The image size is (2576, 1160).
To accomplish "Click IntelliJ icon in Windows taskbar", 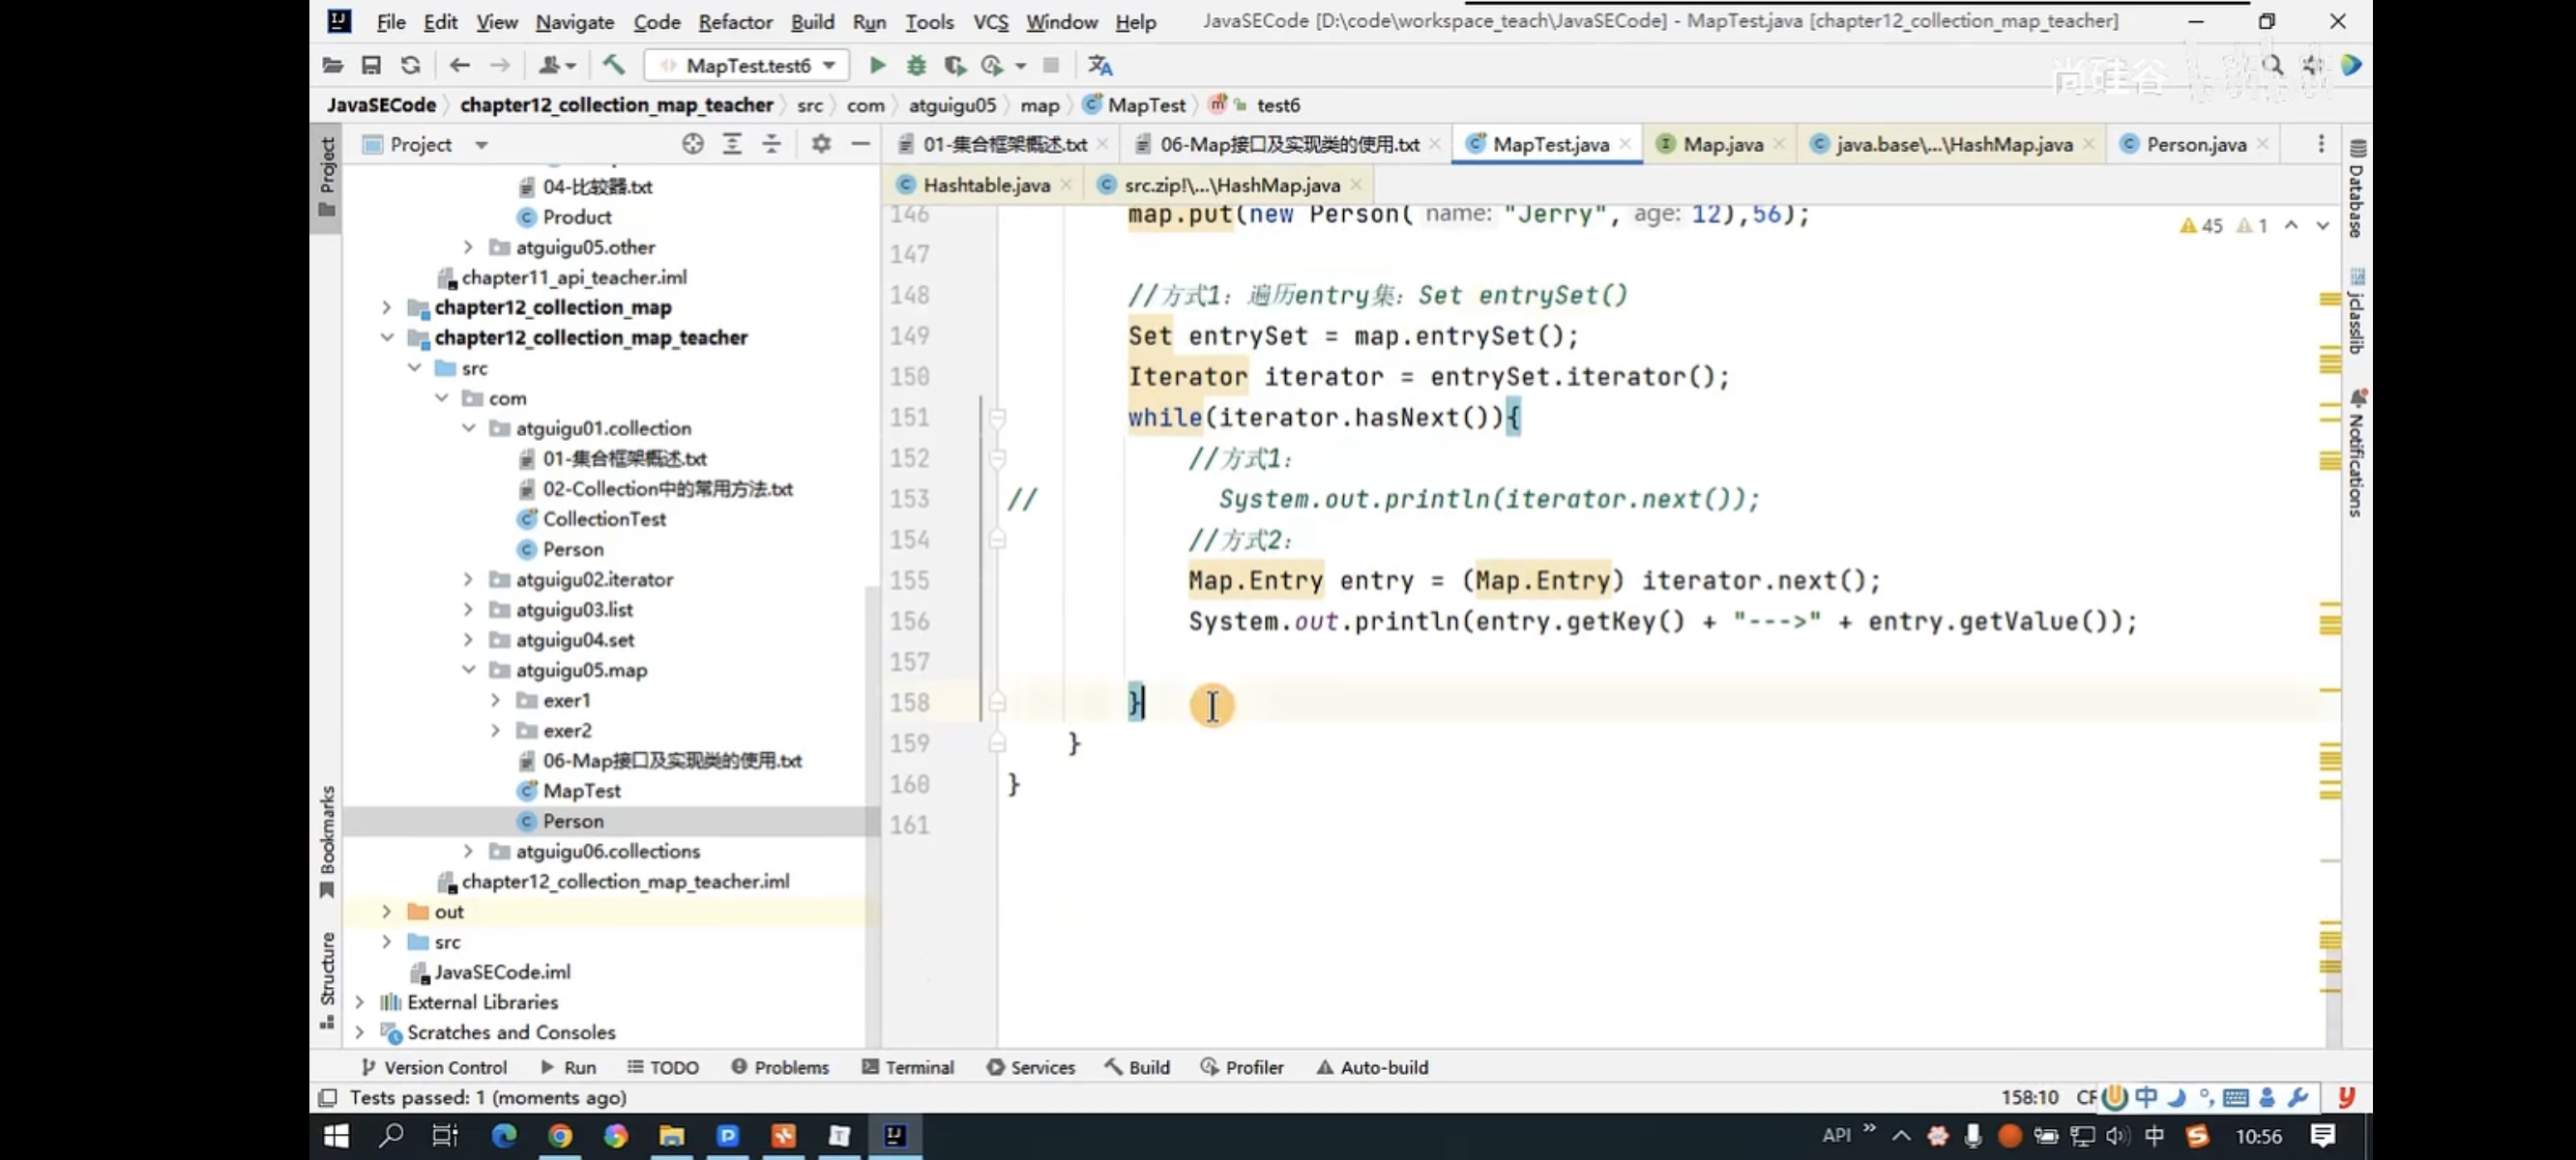I will [x=894, y=1135].
